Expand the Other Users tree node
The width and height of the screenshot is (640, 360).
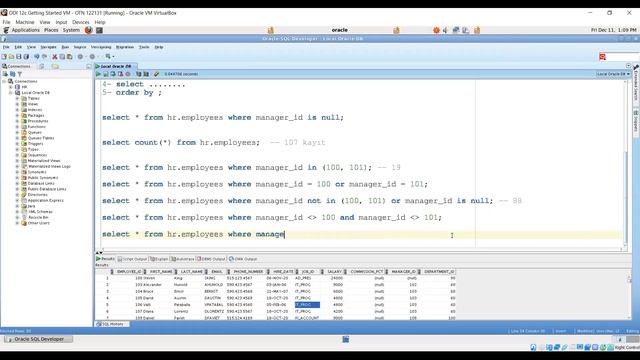coord(18,223)
